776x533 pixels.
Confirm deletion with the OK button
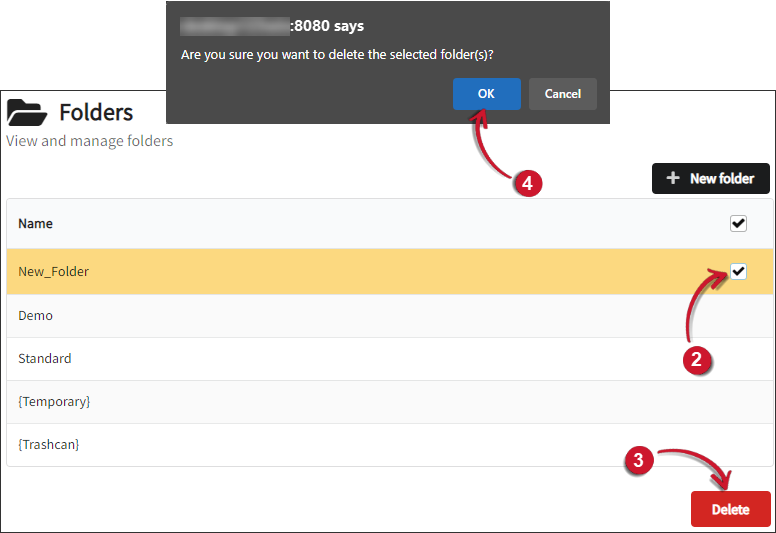[486, 94]
